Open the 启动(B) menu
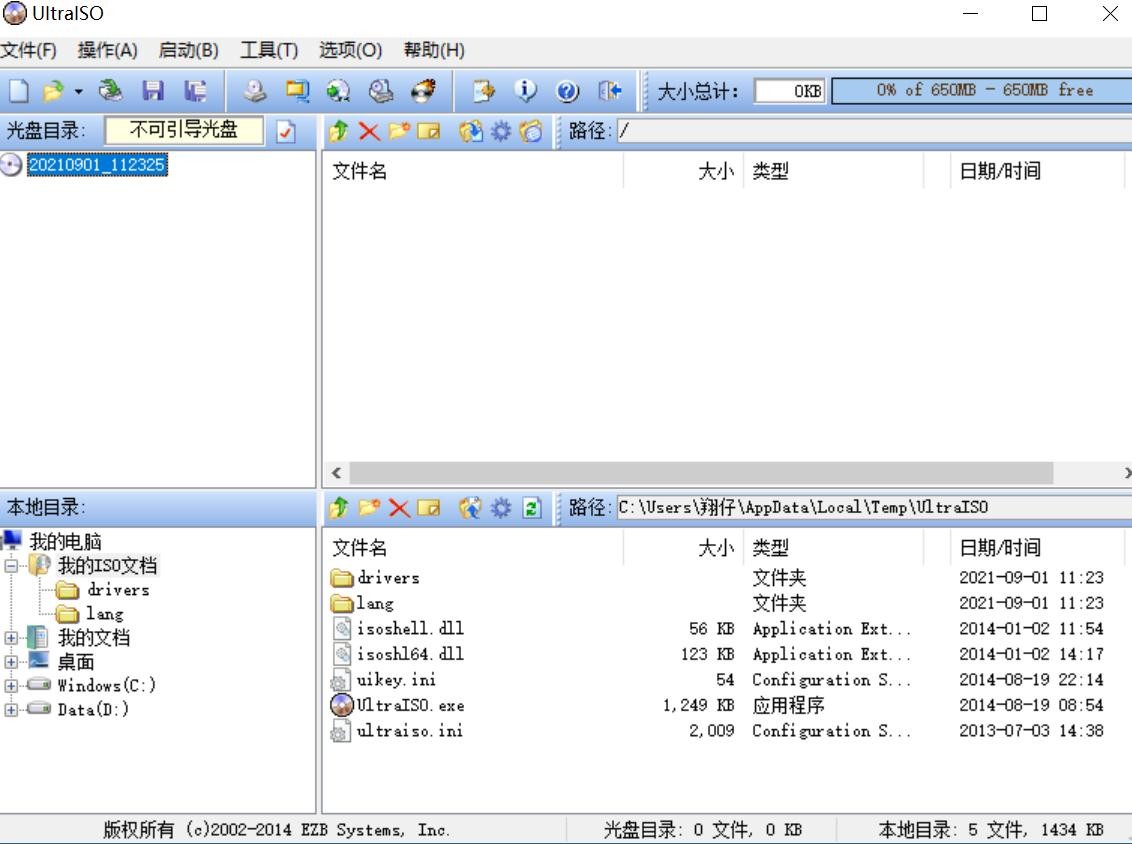The height and width of the screenshot is (844, 1132). pos(188,50)
